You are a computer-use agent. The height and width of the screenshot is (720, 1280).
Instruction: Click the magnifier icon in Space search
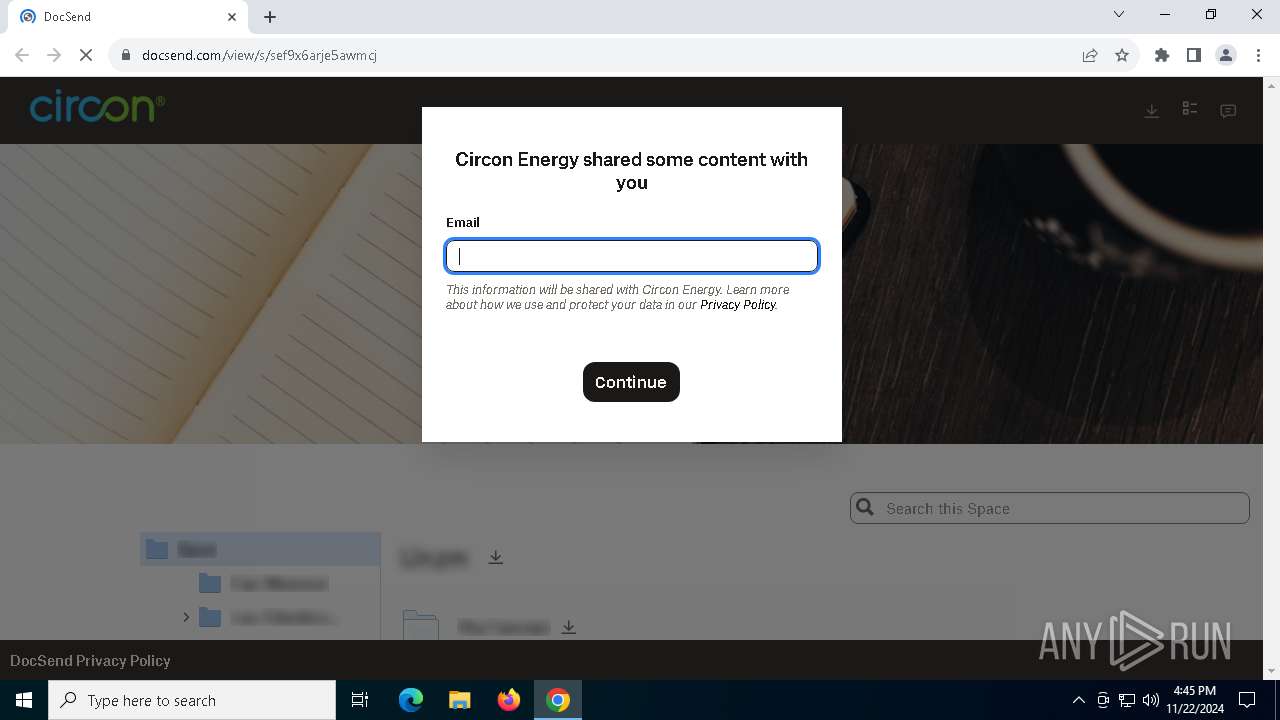click(x=866, y=508)
